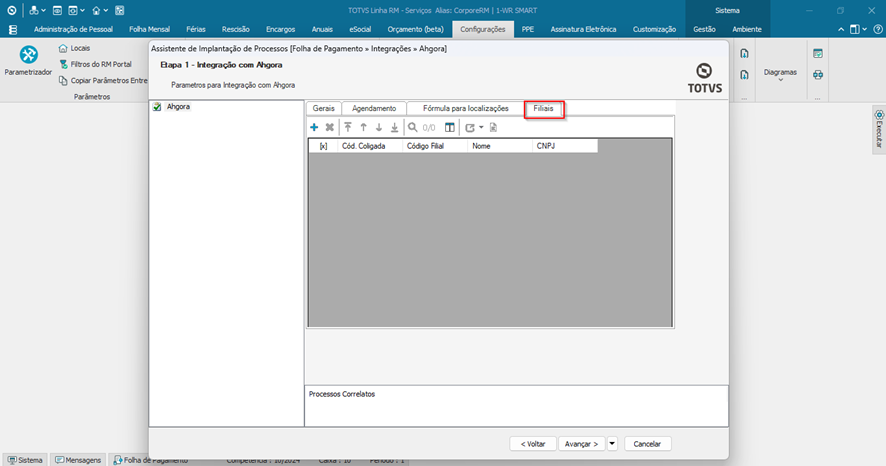Open Assinatura Eletrônica menu
The height and width of the screenshot is (466, 886).
[x=584, y=29]
